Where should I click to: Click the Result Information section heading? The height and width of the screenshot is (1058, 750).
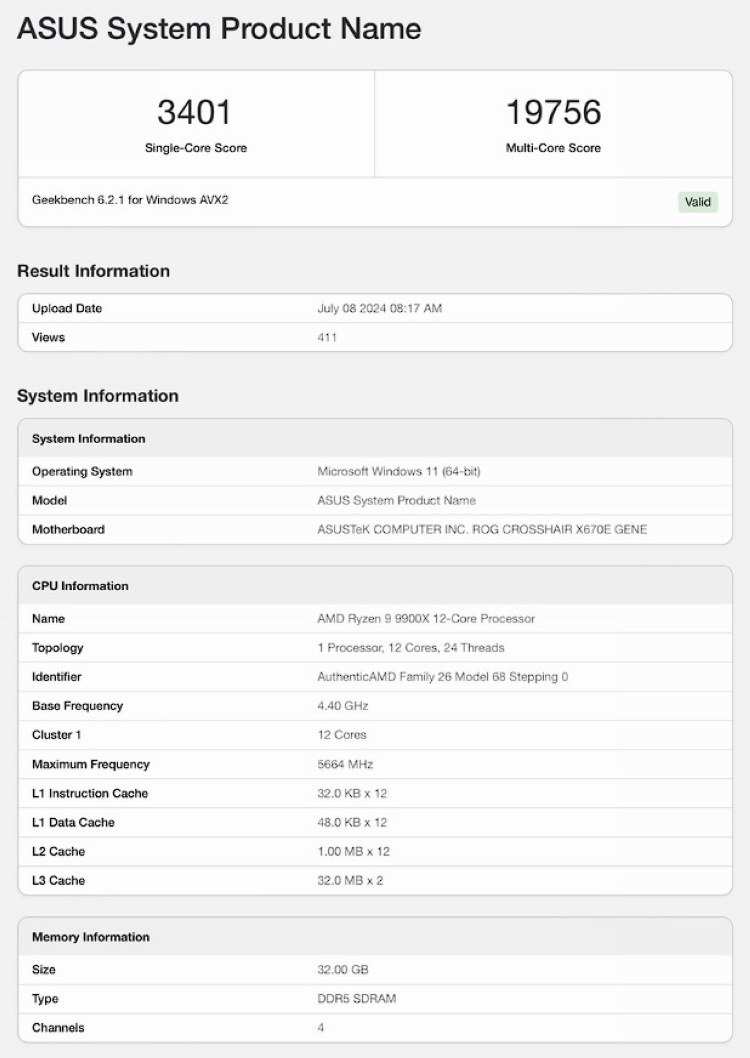coord(93,271)
